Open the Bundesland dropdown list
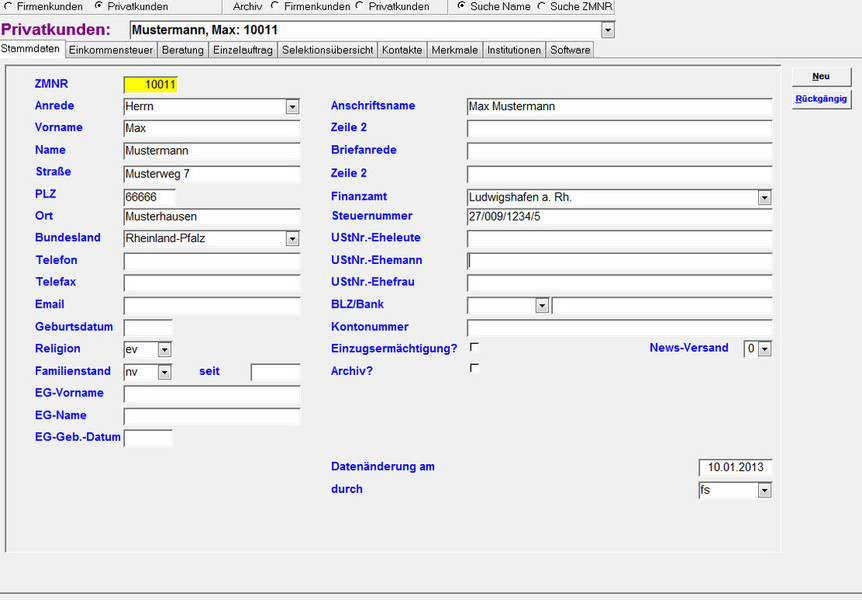This screenshot has height=600, width=862. coord(292,239)
